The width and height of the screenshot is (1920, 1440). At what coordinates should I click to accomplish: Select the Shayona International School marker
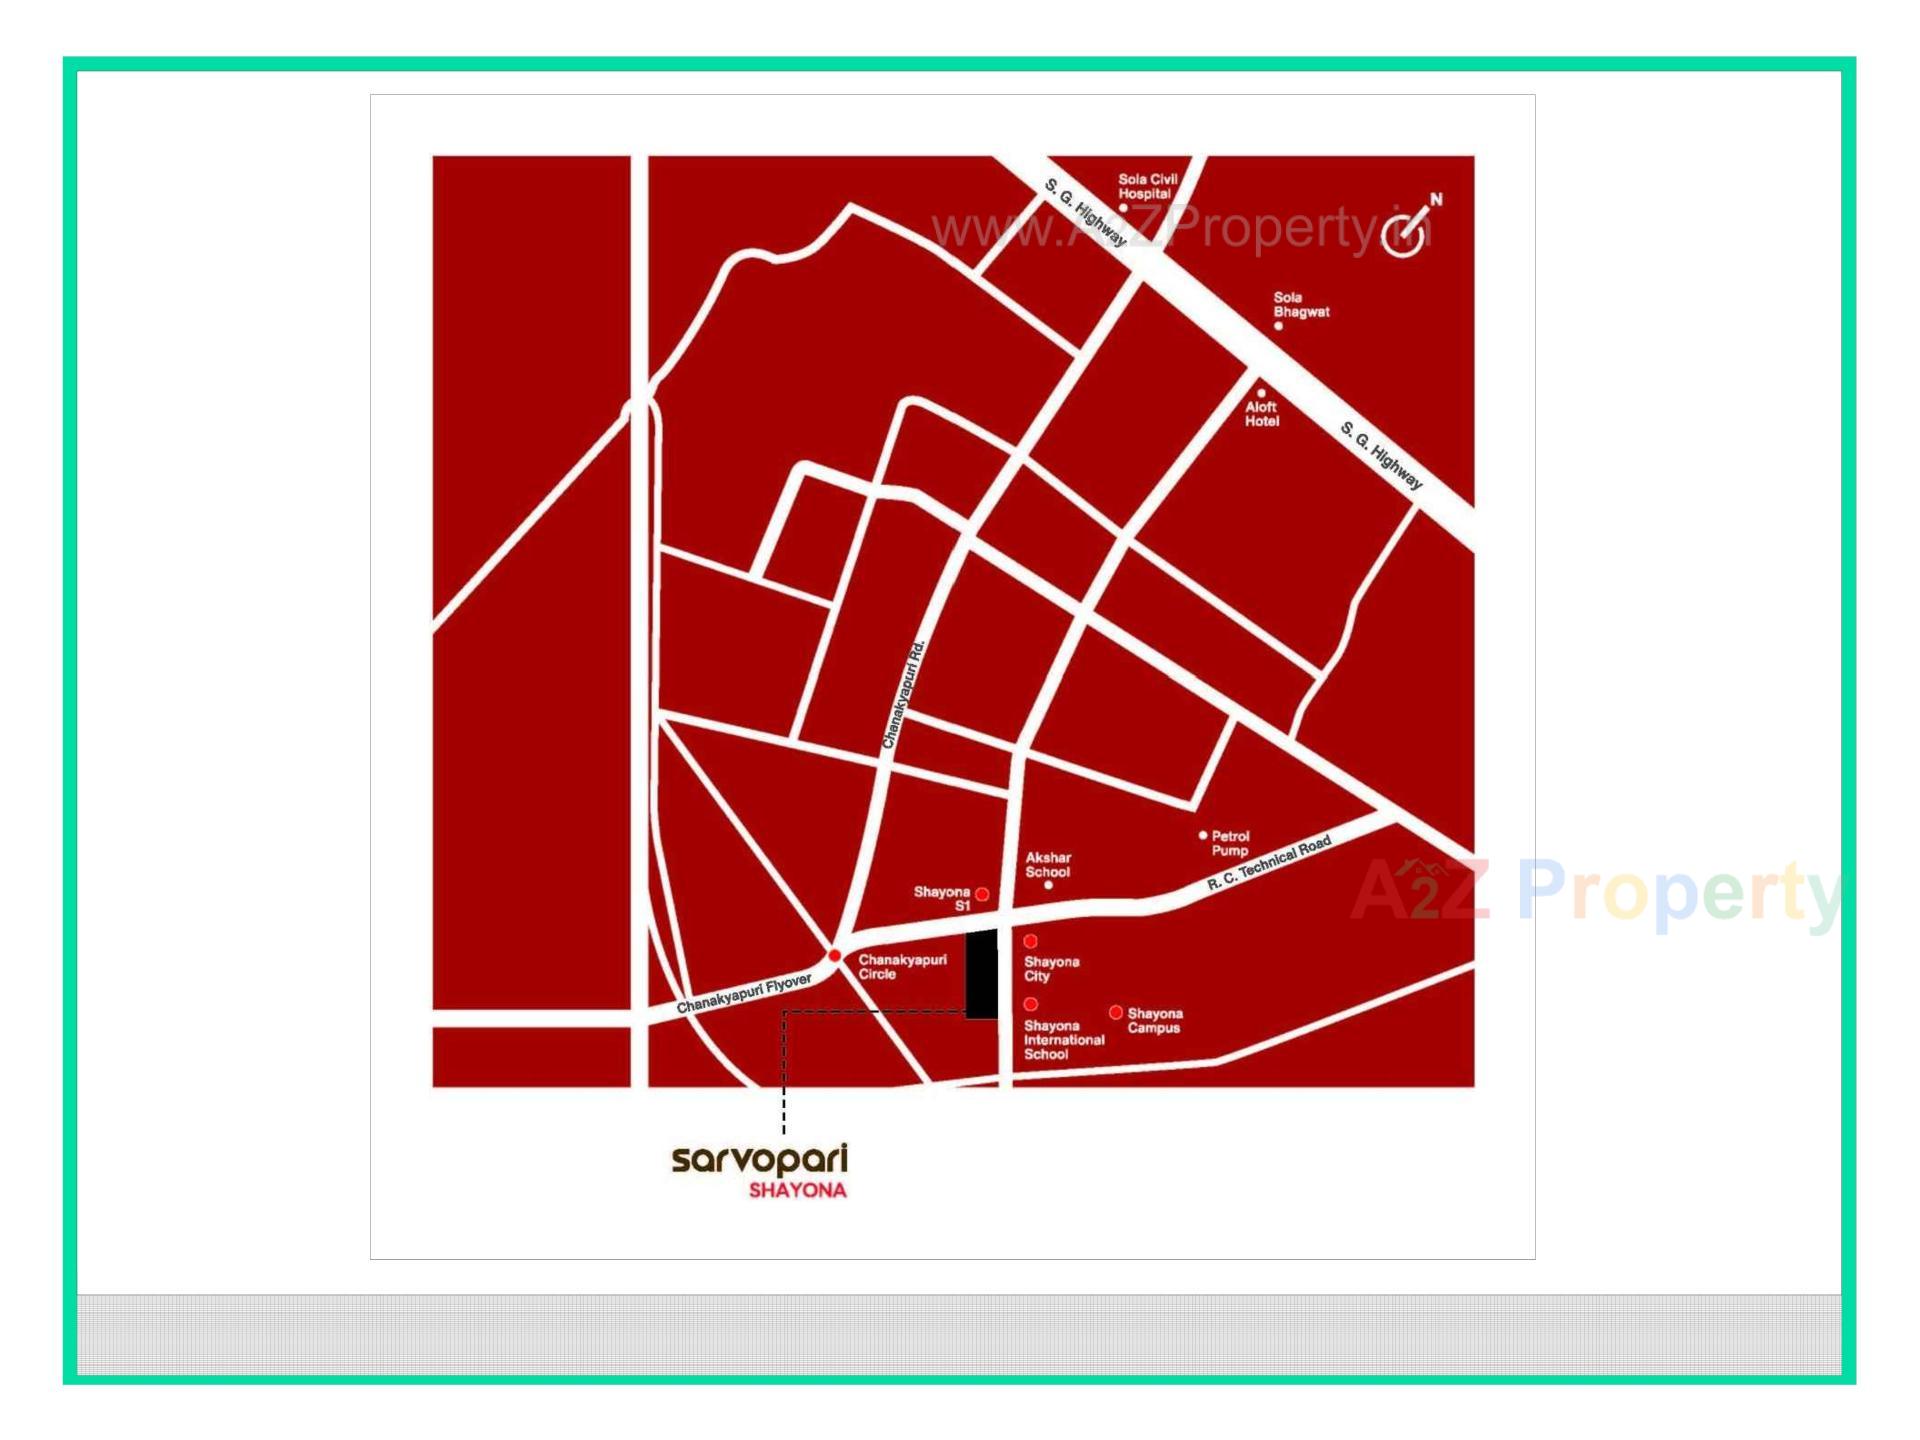[1030, 1005]
